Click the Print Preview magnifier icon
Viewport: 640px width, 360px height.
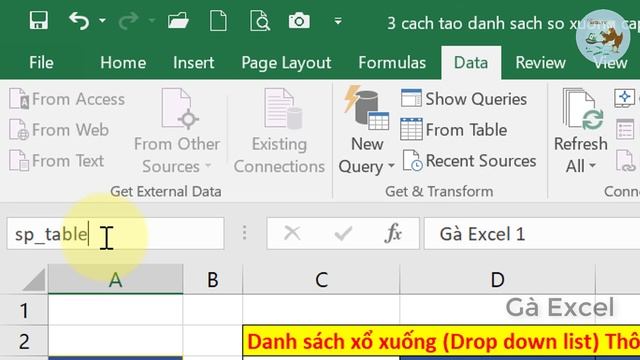pos(260,20)
